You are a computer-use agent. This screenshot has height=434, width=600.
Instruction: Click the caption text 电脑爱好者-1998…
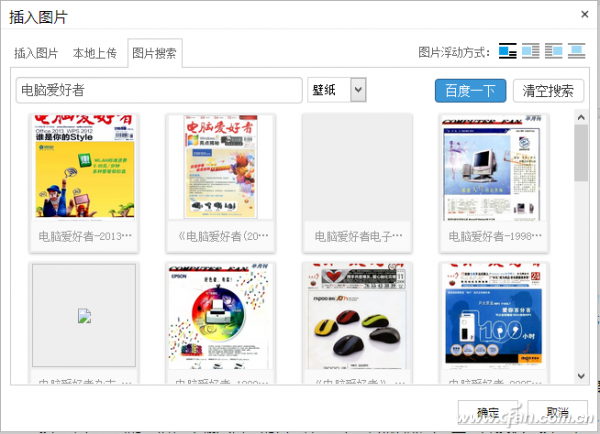click(495, 236)
